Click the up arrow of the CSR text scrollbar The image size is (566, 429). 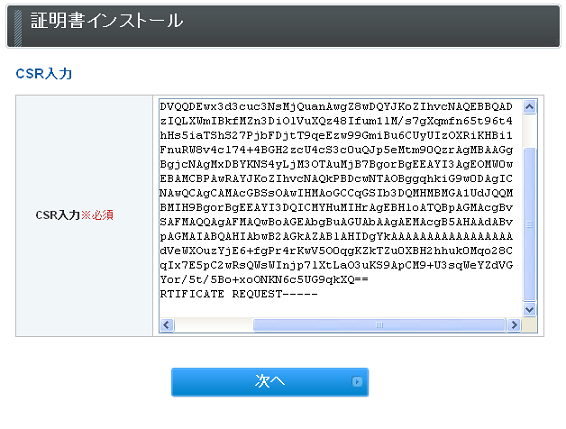point(529,107)
